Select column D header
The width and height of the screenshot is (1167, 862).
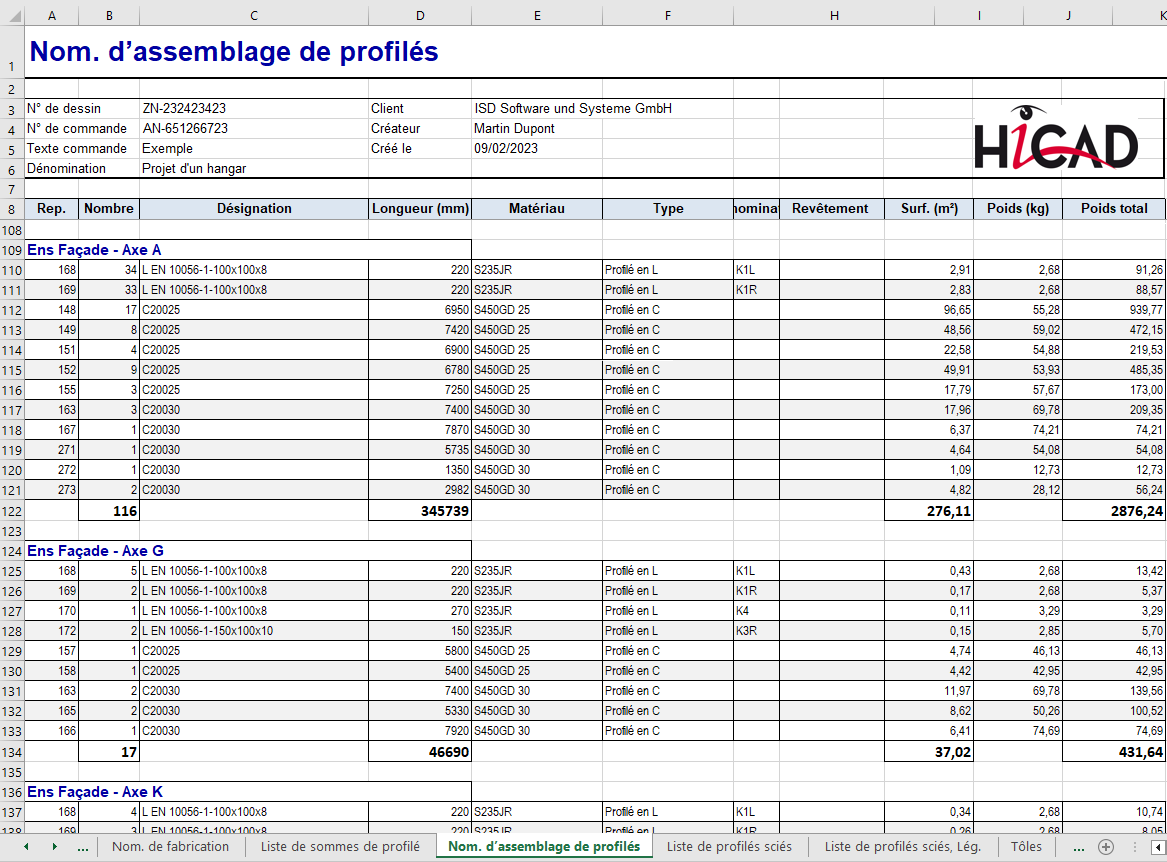[420, 15]
